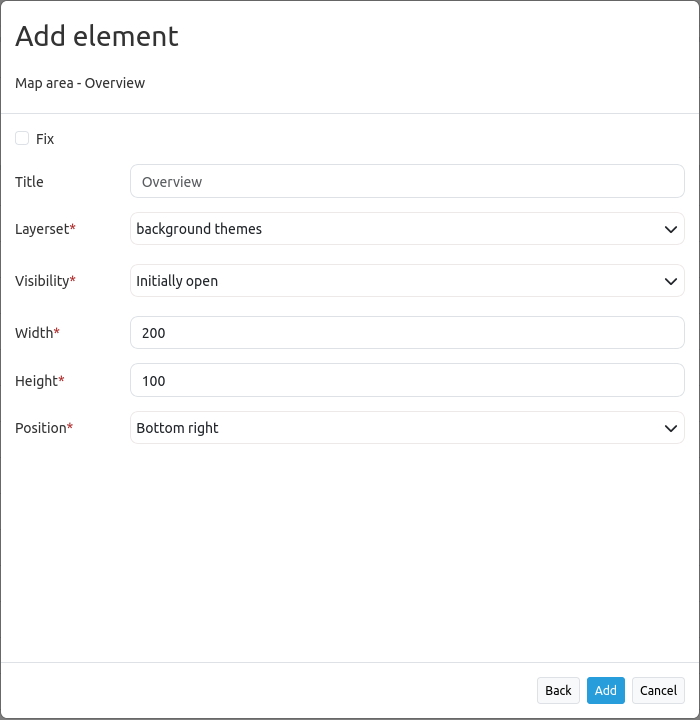
Task: Click the Title field label
Action: click(29, 182)
